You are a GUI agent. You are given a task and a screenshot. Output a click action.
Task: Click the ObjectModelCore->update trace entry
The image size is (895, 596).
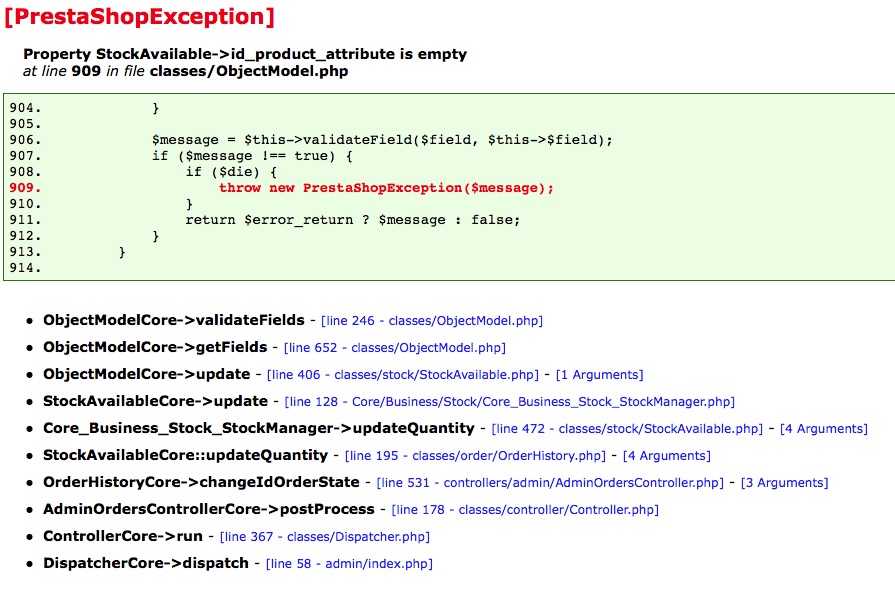coord(147,374)
